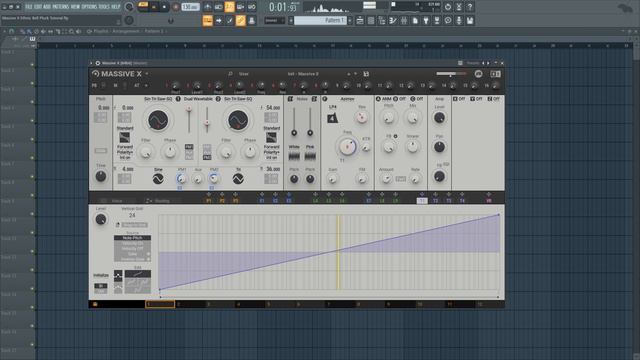Click the NI round logo icon in header
640x360 pixels.
coord(478,74)
